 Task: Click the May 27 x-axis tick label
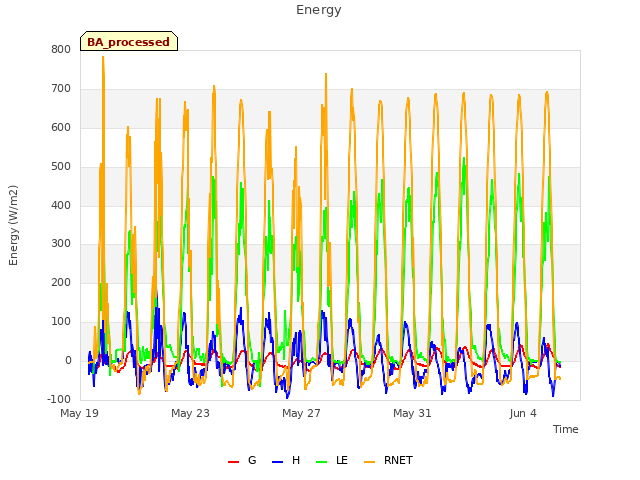(302, 413)
